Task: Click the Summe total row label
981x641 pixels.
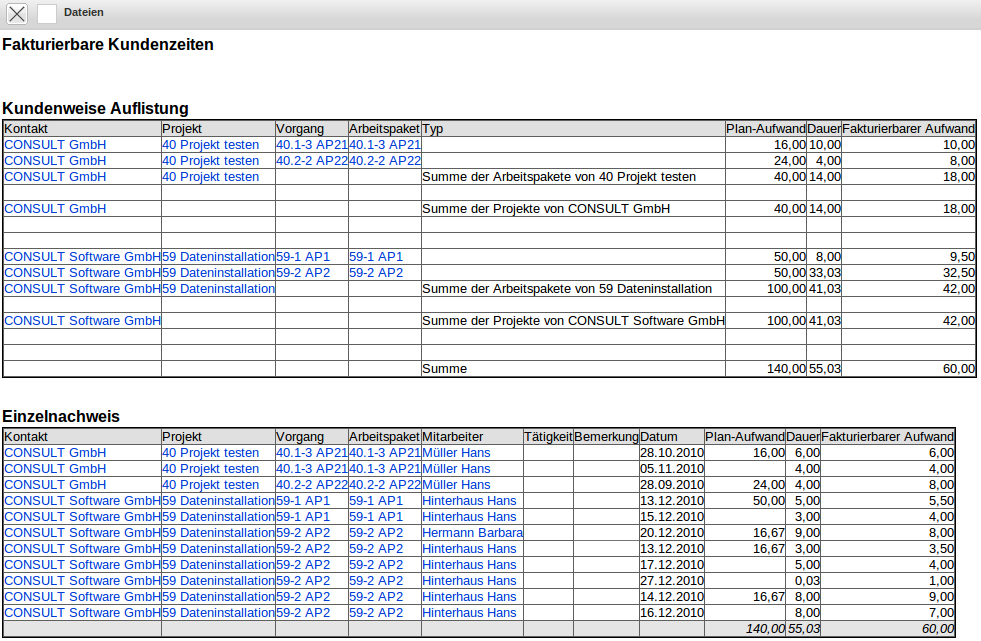Action: pyautogui.click(x=445, y=369)
